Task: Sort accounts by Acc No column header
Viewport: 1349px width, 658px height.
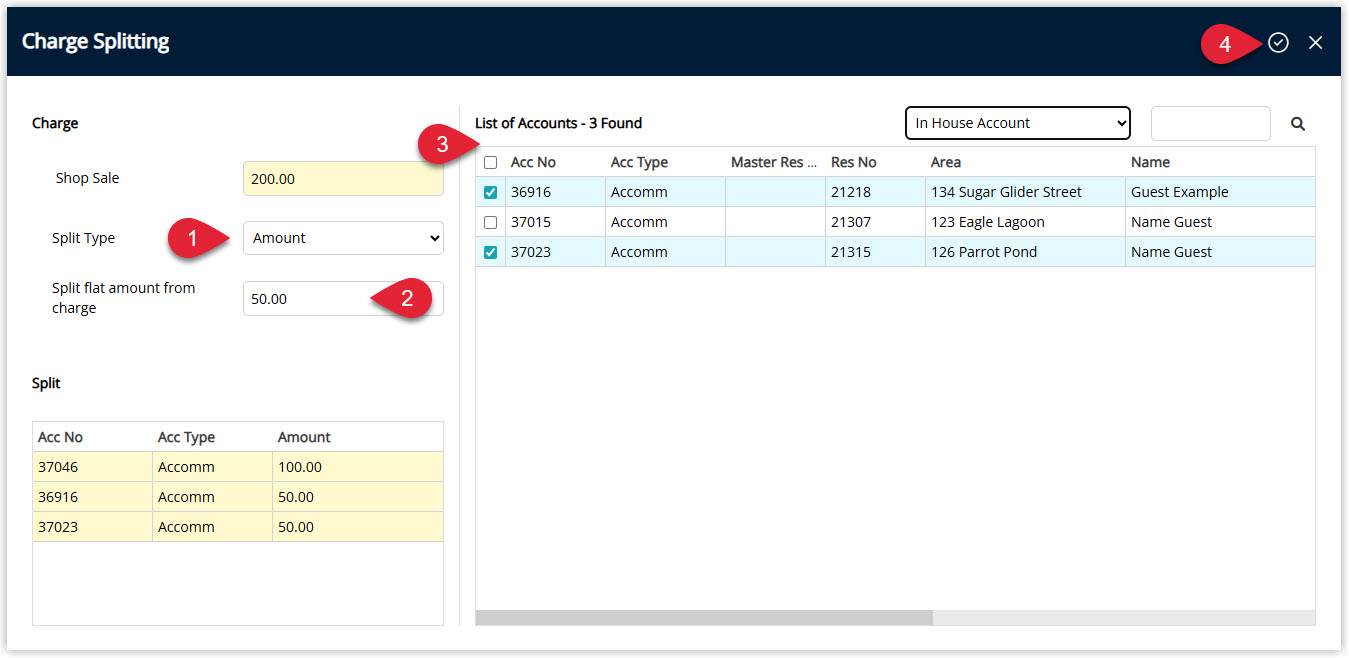Action: tap(533, 162)
